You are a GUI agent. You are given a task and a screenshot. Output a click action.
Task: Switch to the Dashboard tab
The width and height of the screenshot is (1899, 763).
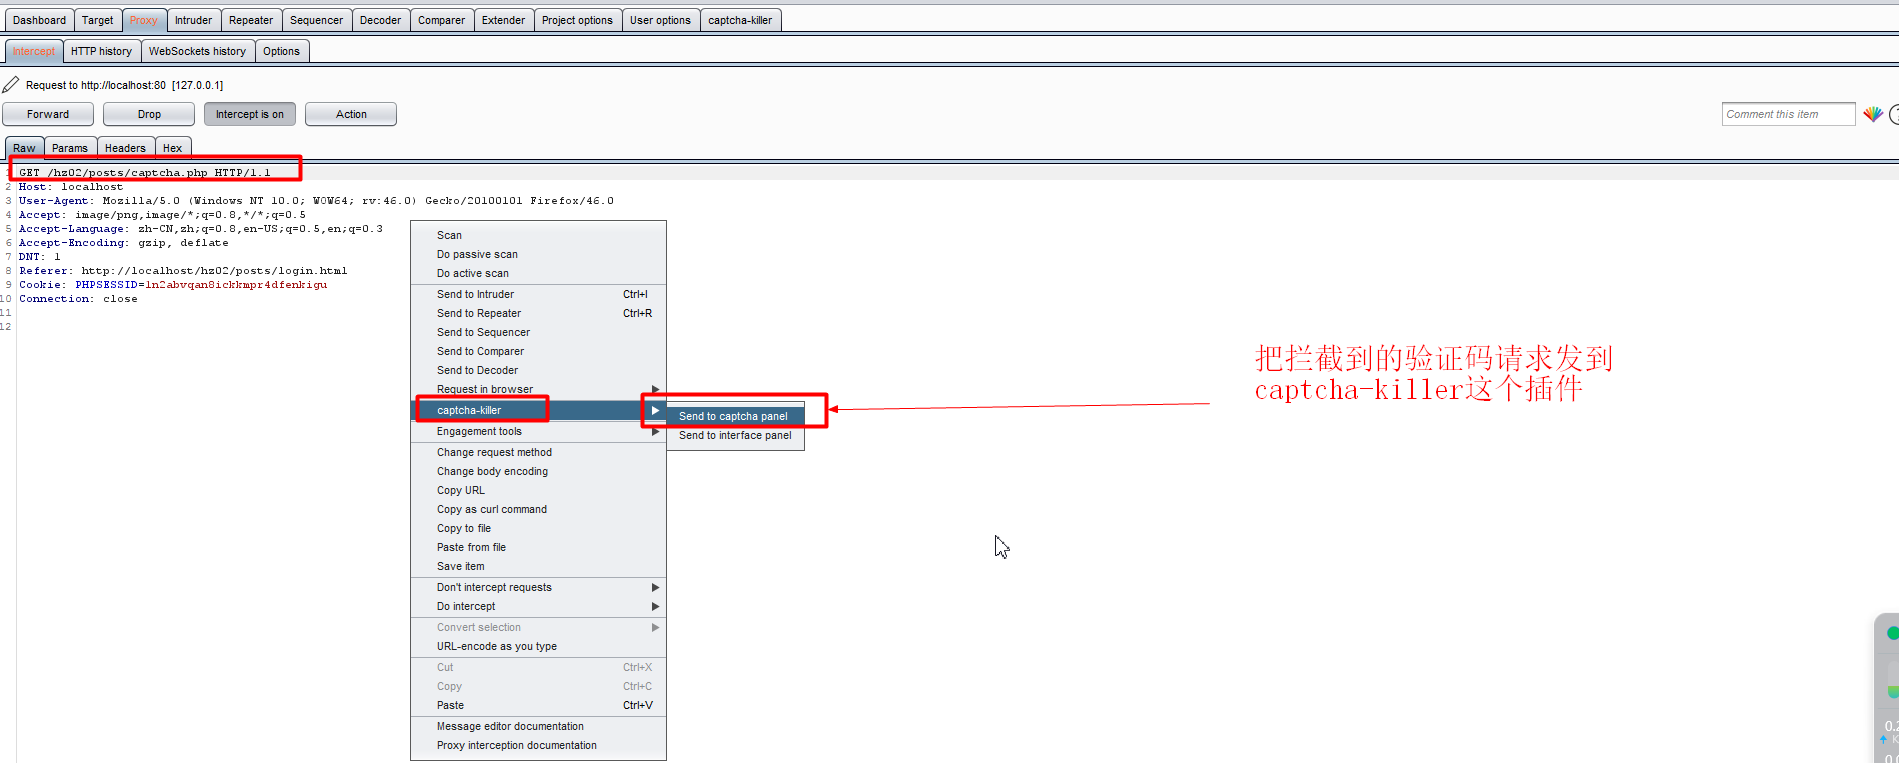39,20
